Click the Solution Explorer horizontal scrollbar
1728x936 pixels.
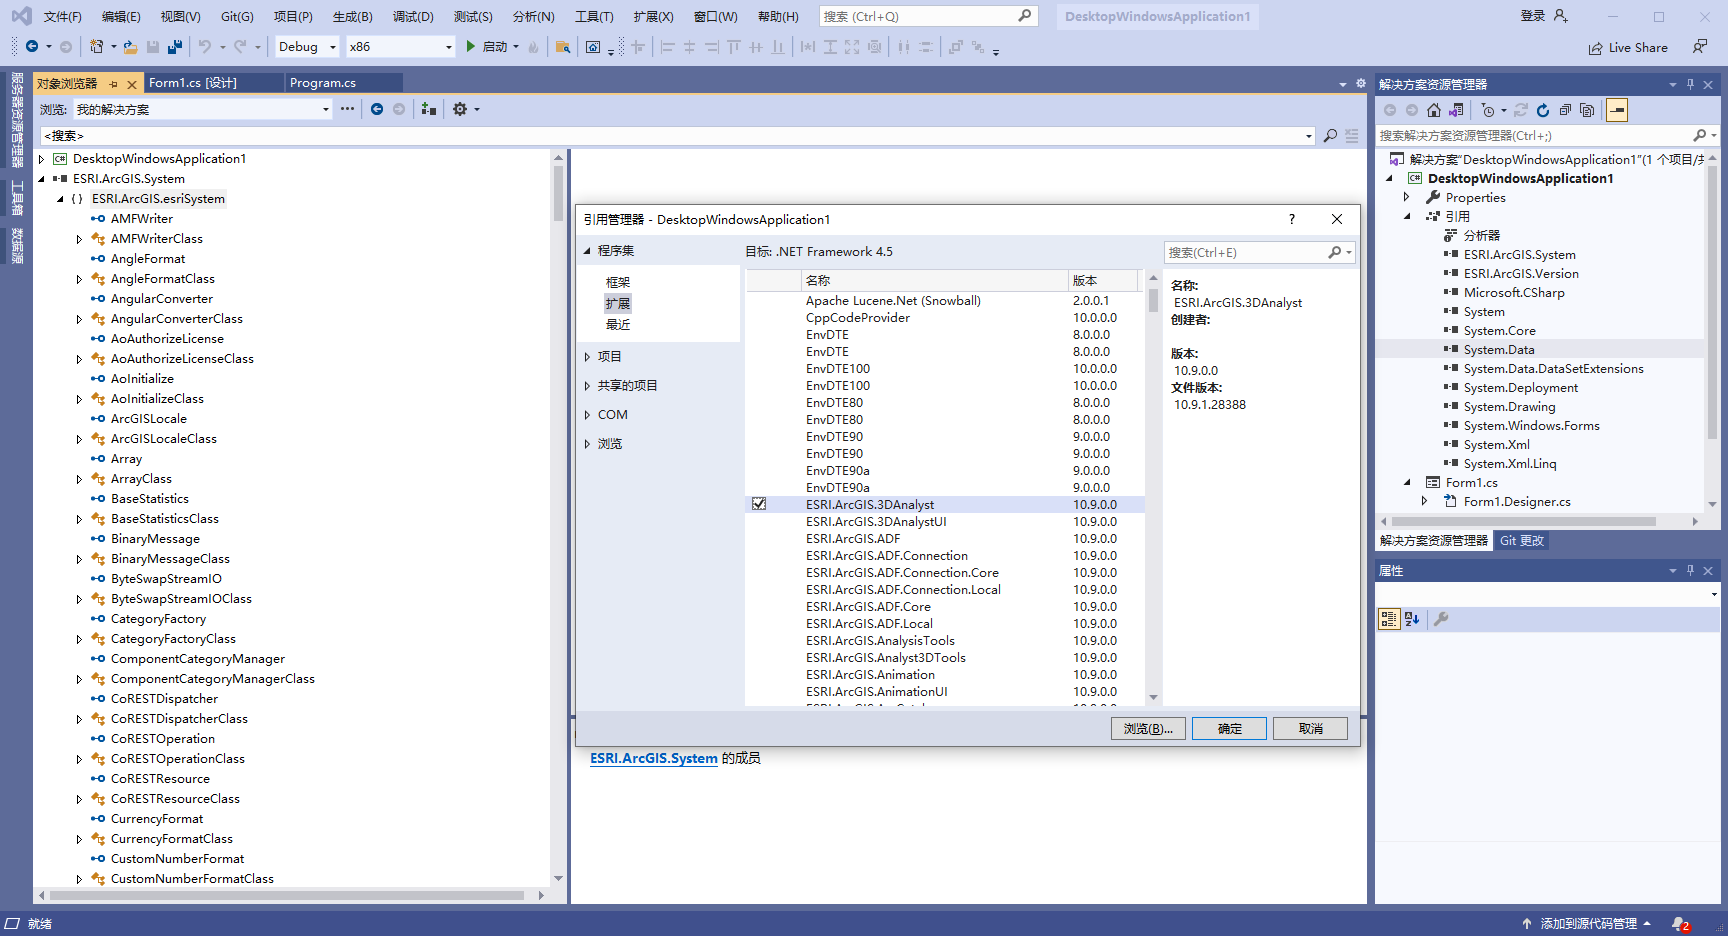pyautogui.click(x=1523, y=521)
